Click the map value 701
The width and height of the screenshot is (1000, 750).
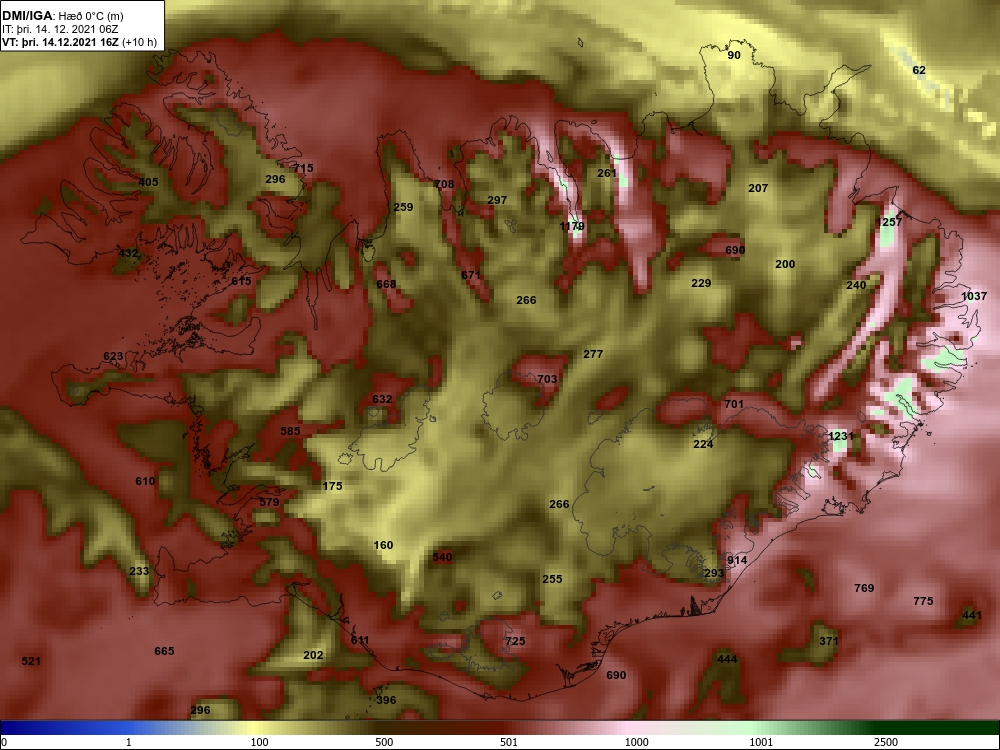(734, 404)
